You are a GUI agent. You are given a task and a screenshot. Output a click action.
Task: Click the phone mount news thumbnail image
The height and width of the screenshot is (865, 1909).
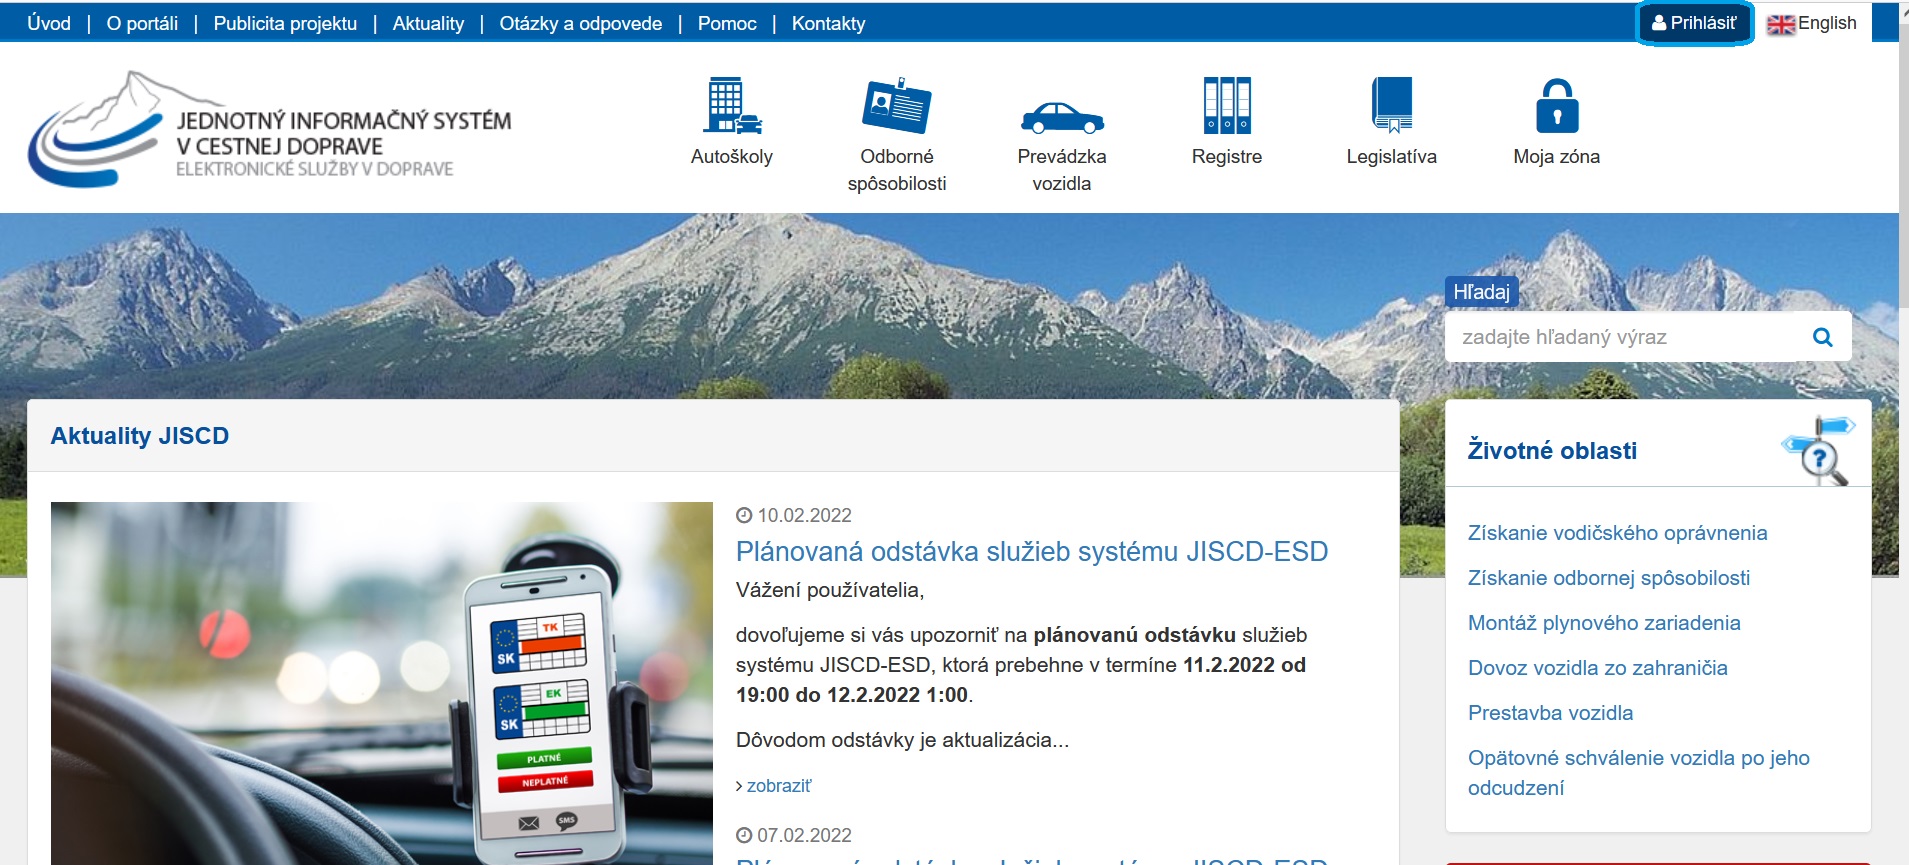tap(381, 683)
